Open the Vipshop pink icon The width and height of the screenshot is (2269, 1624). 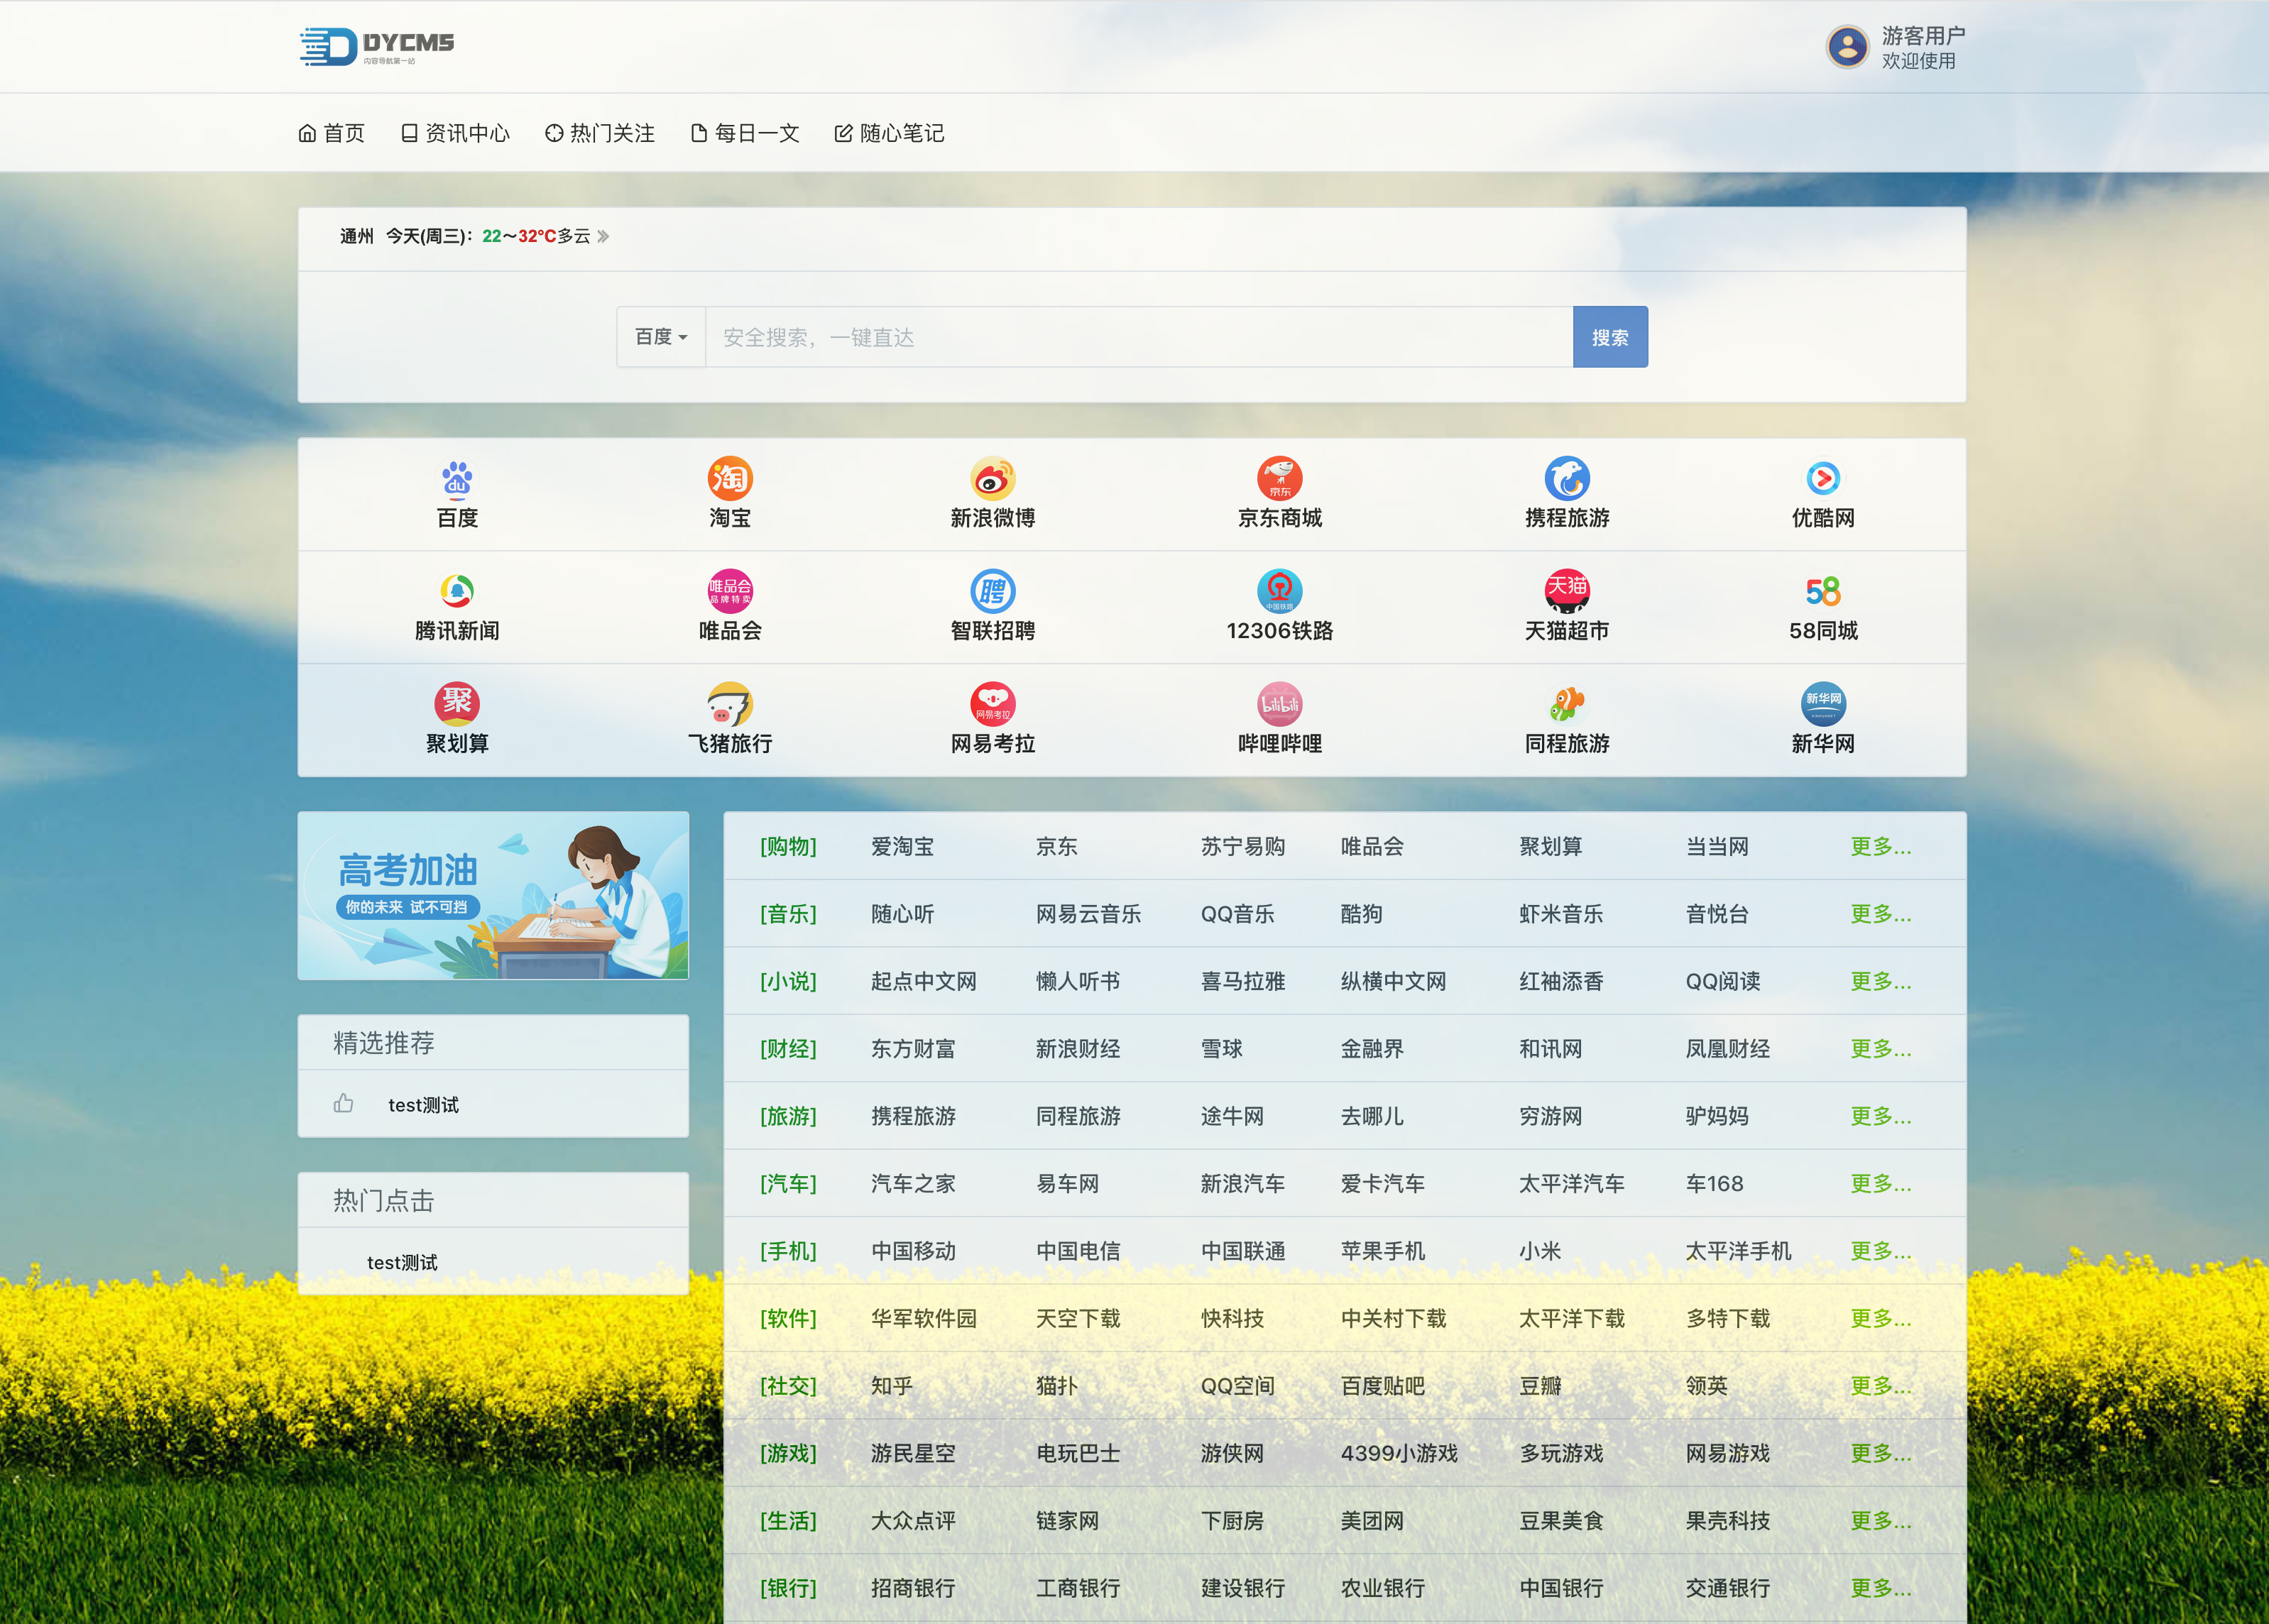coord(730,592)
